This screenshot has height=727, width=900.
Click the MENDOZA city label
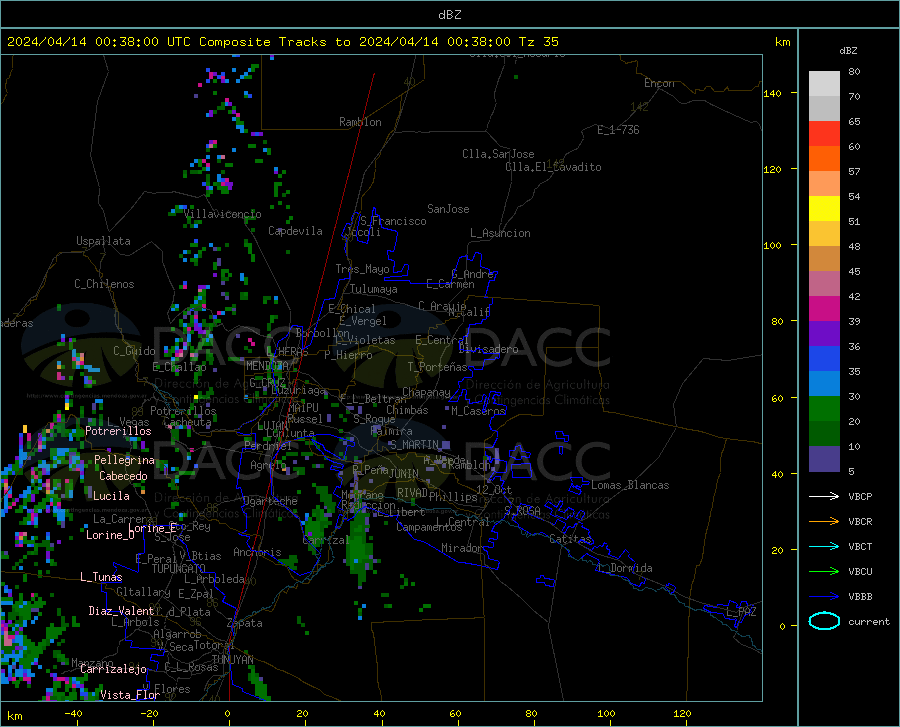click(267, 366)
